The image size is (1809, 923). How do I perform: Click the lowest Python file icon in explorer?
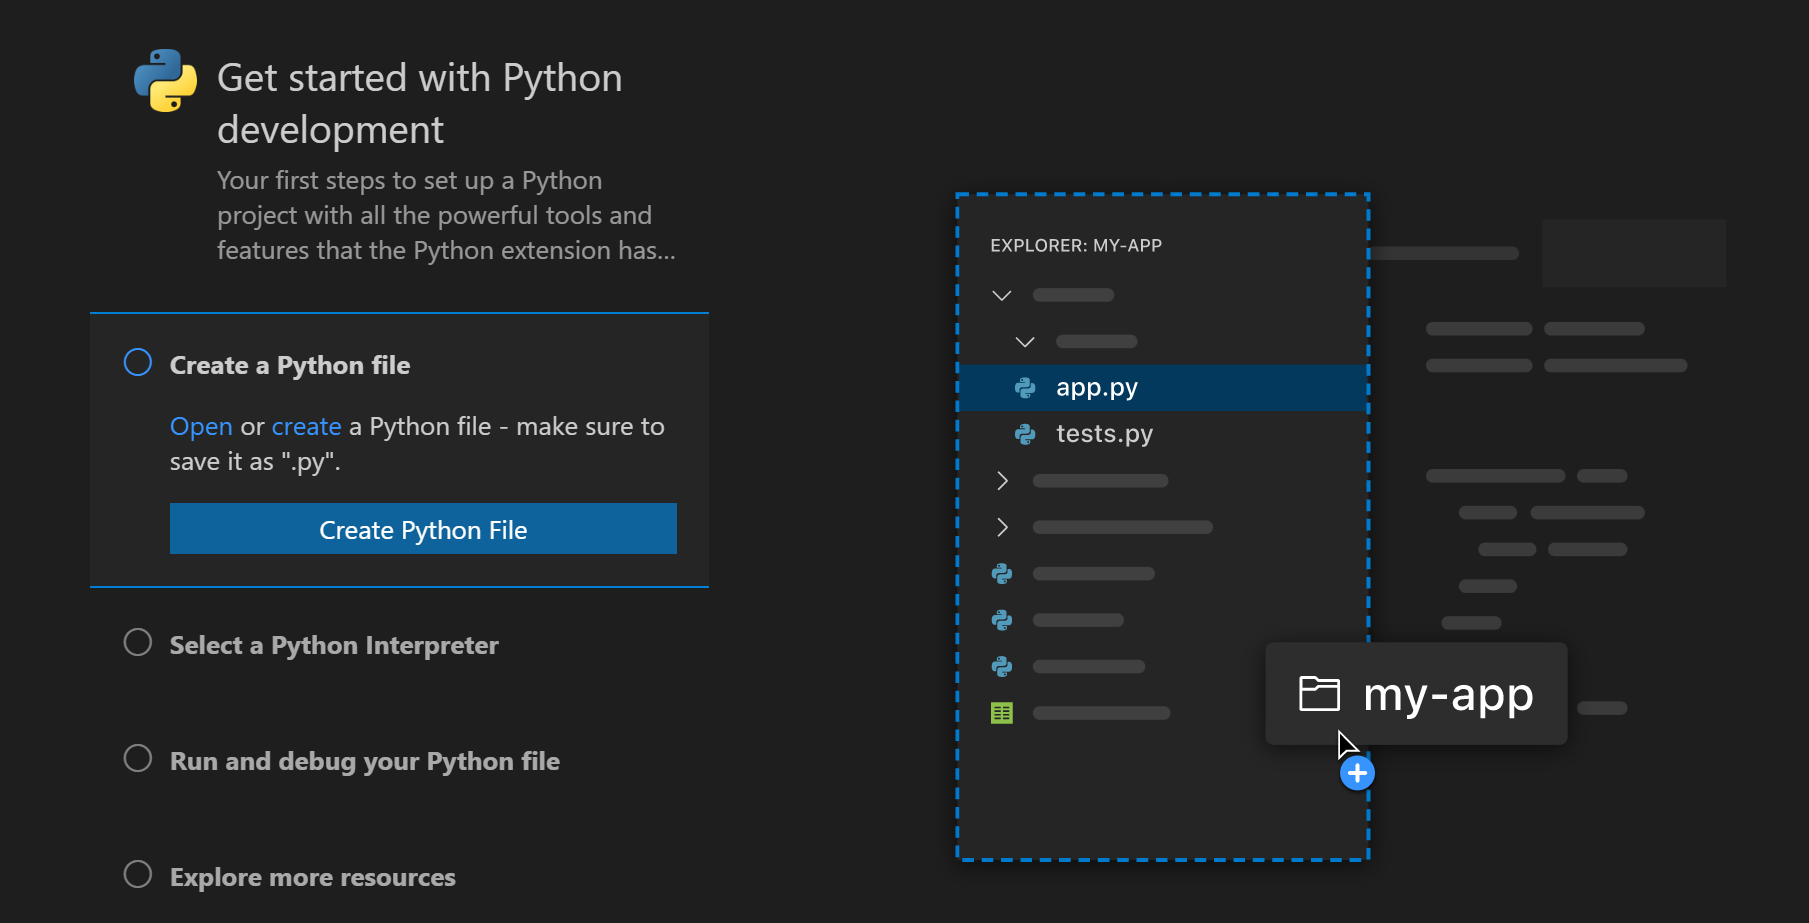(1002, 666)
